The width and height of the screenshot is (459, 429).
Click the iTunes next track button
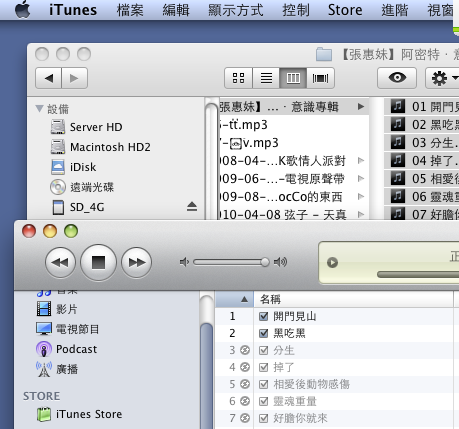tap(137, 262)
